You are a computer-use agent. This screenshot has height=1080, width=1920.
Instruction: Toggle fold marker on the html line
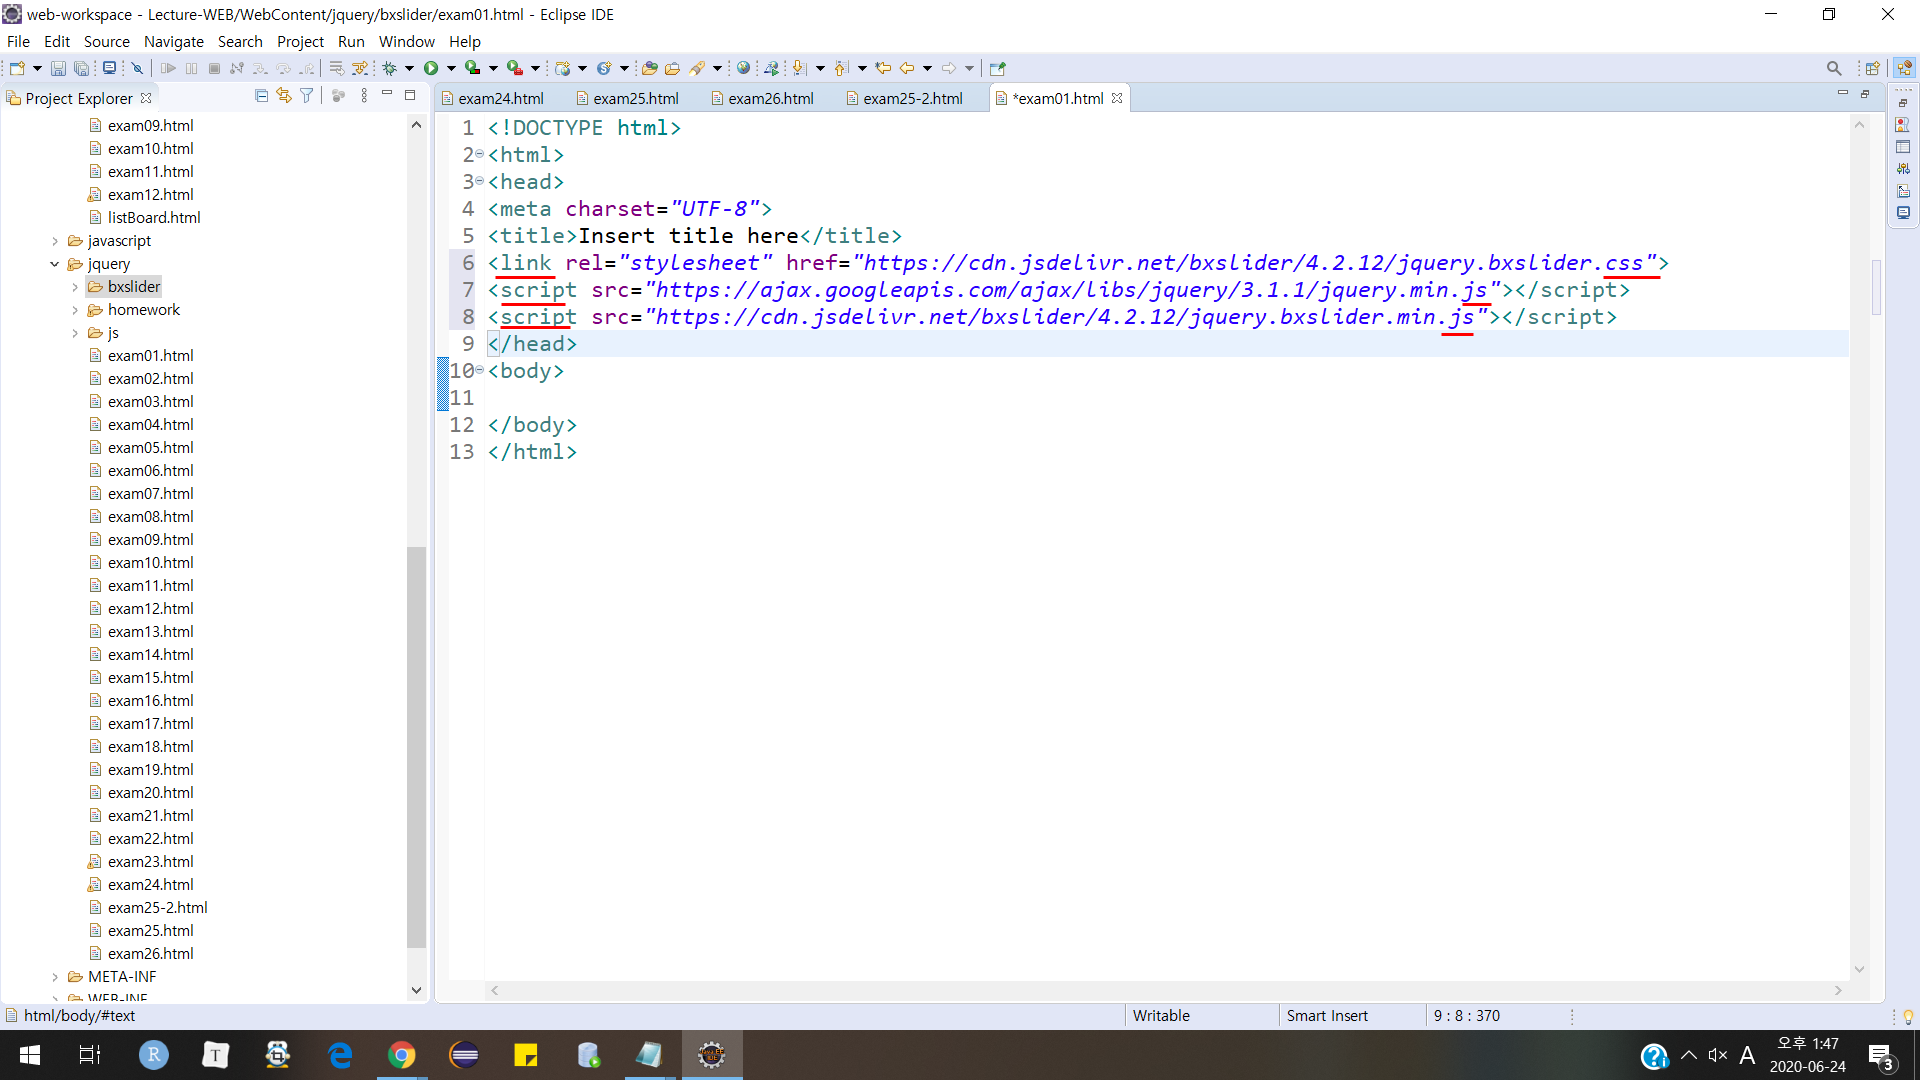click(480, 155)
